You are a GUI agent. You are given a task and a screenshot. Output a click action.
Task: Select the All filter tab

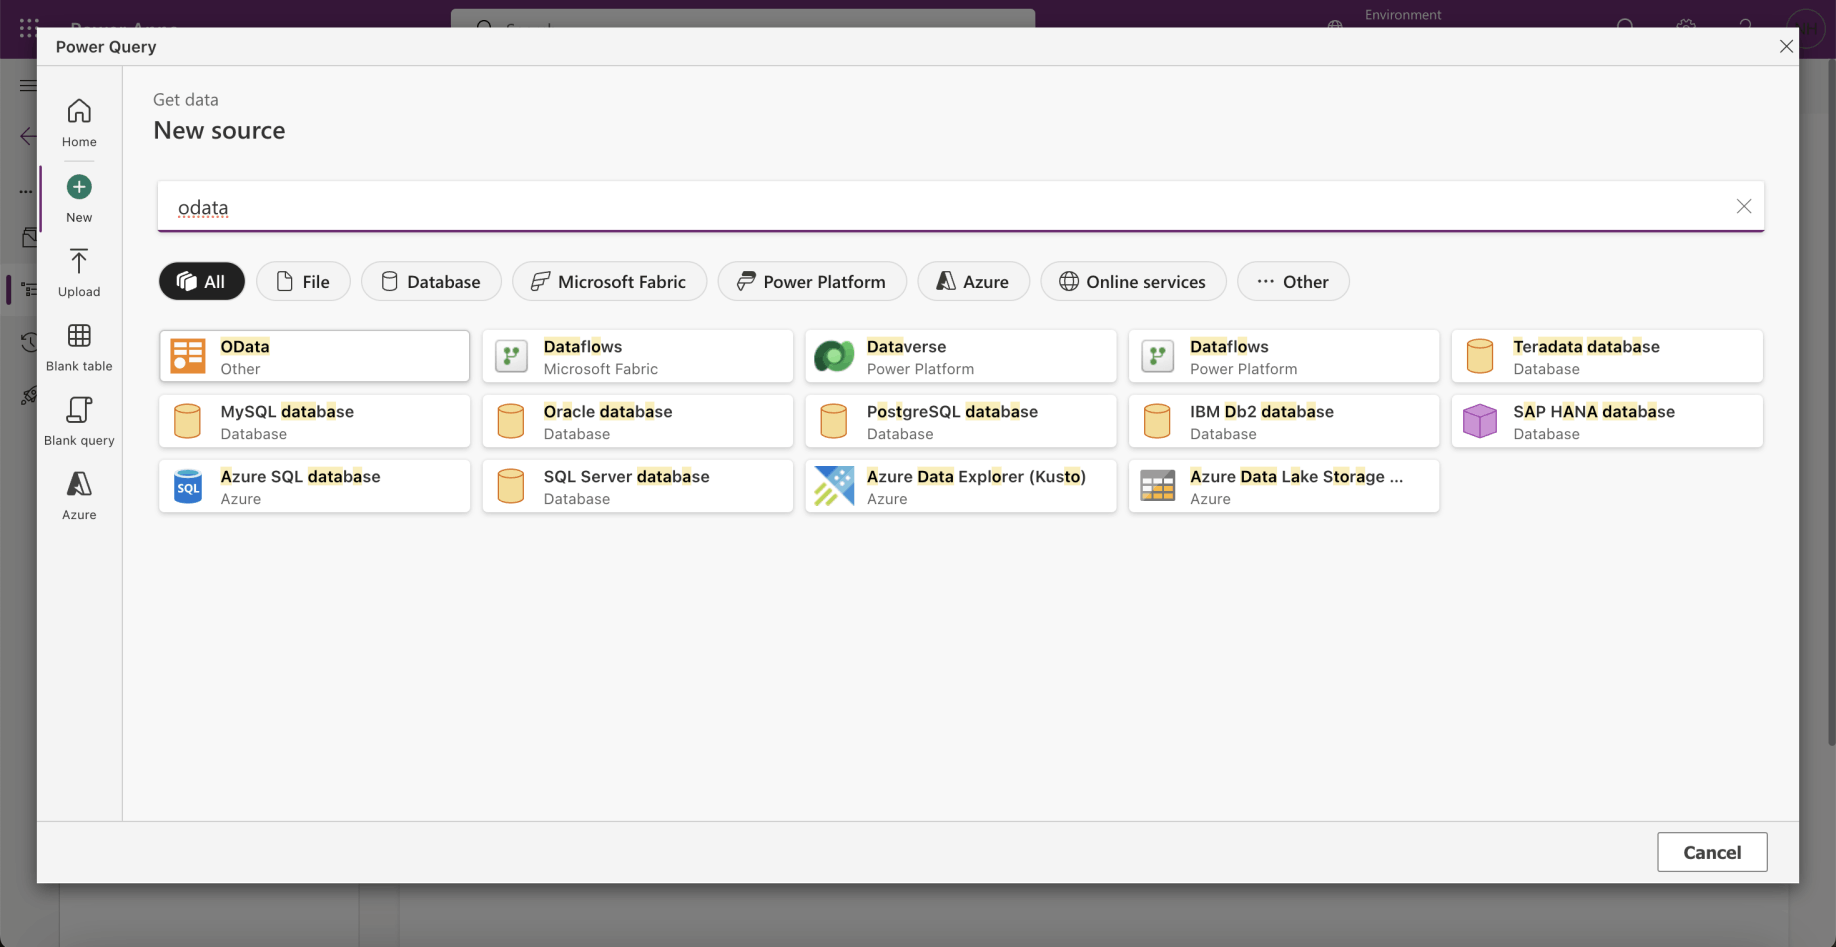[202, 282]
